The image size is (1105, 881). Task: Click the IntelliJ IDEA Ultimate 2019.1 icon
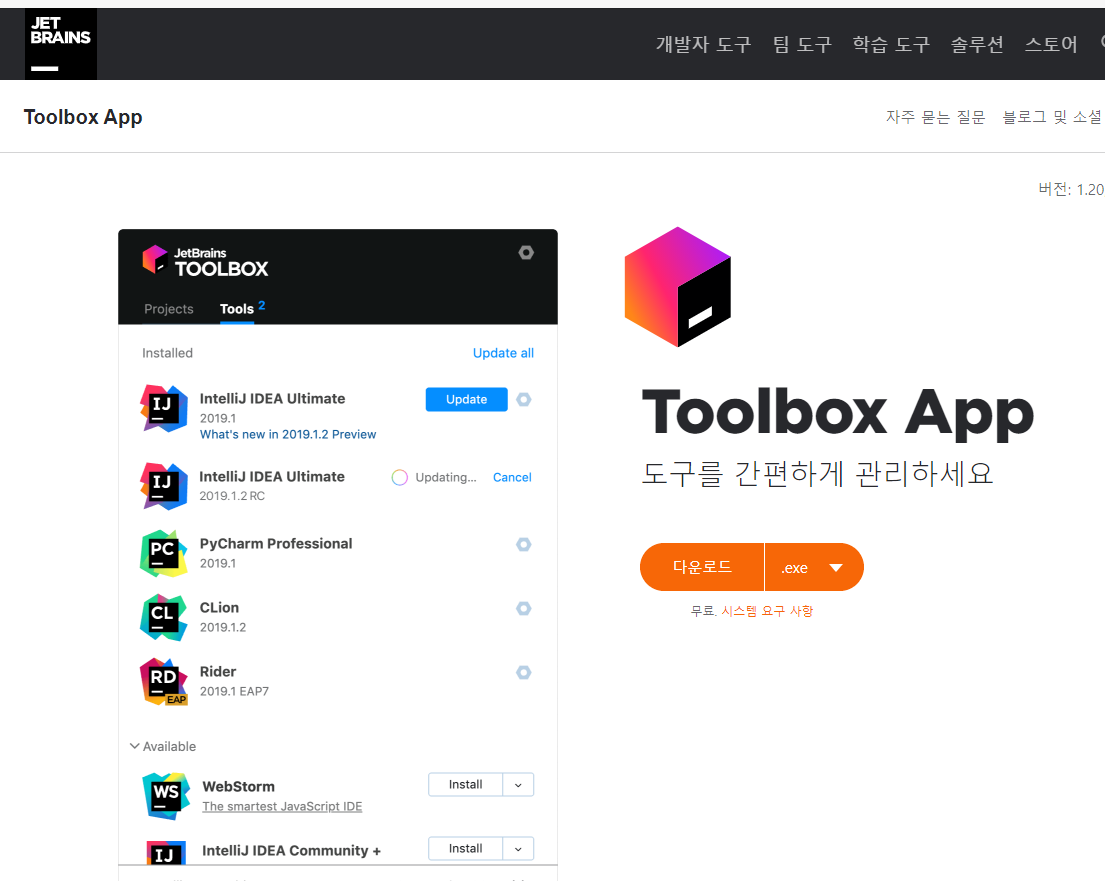tap(163, 408)
